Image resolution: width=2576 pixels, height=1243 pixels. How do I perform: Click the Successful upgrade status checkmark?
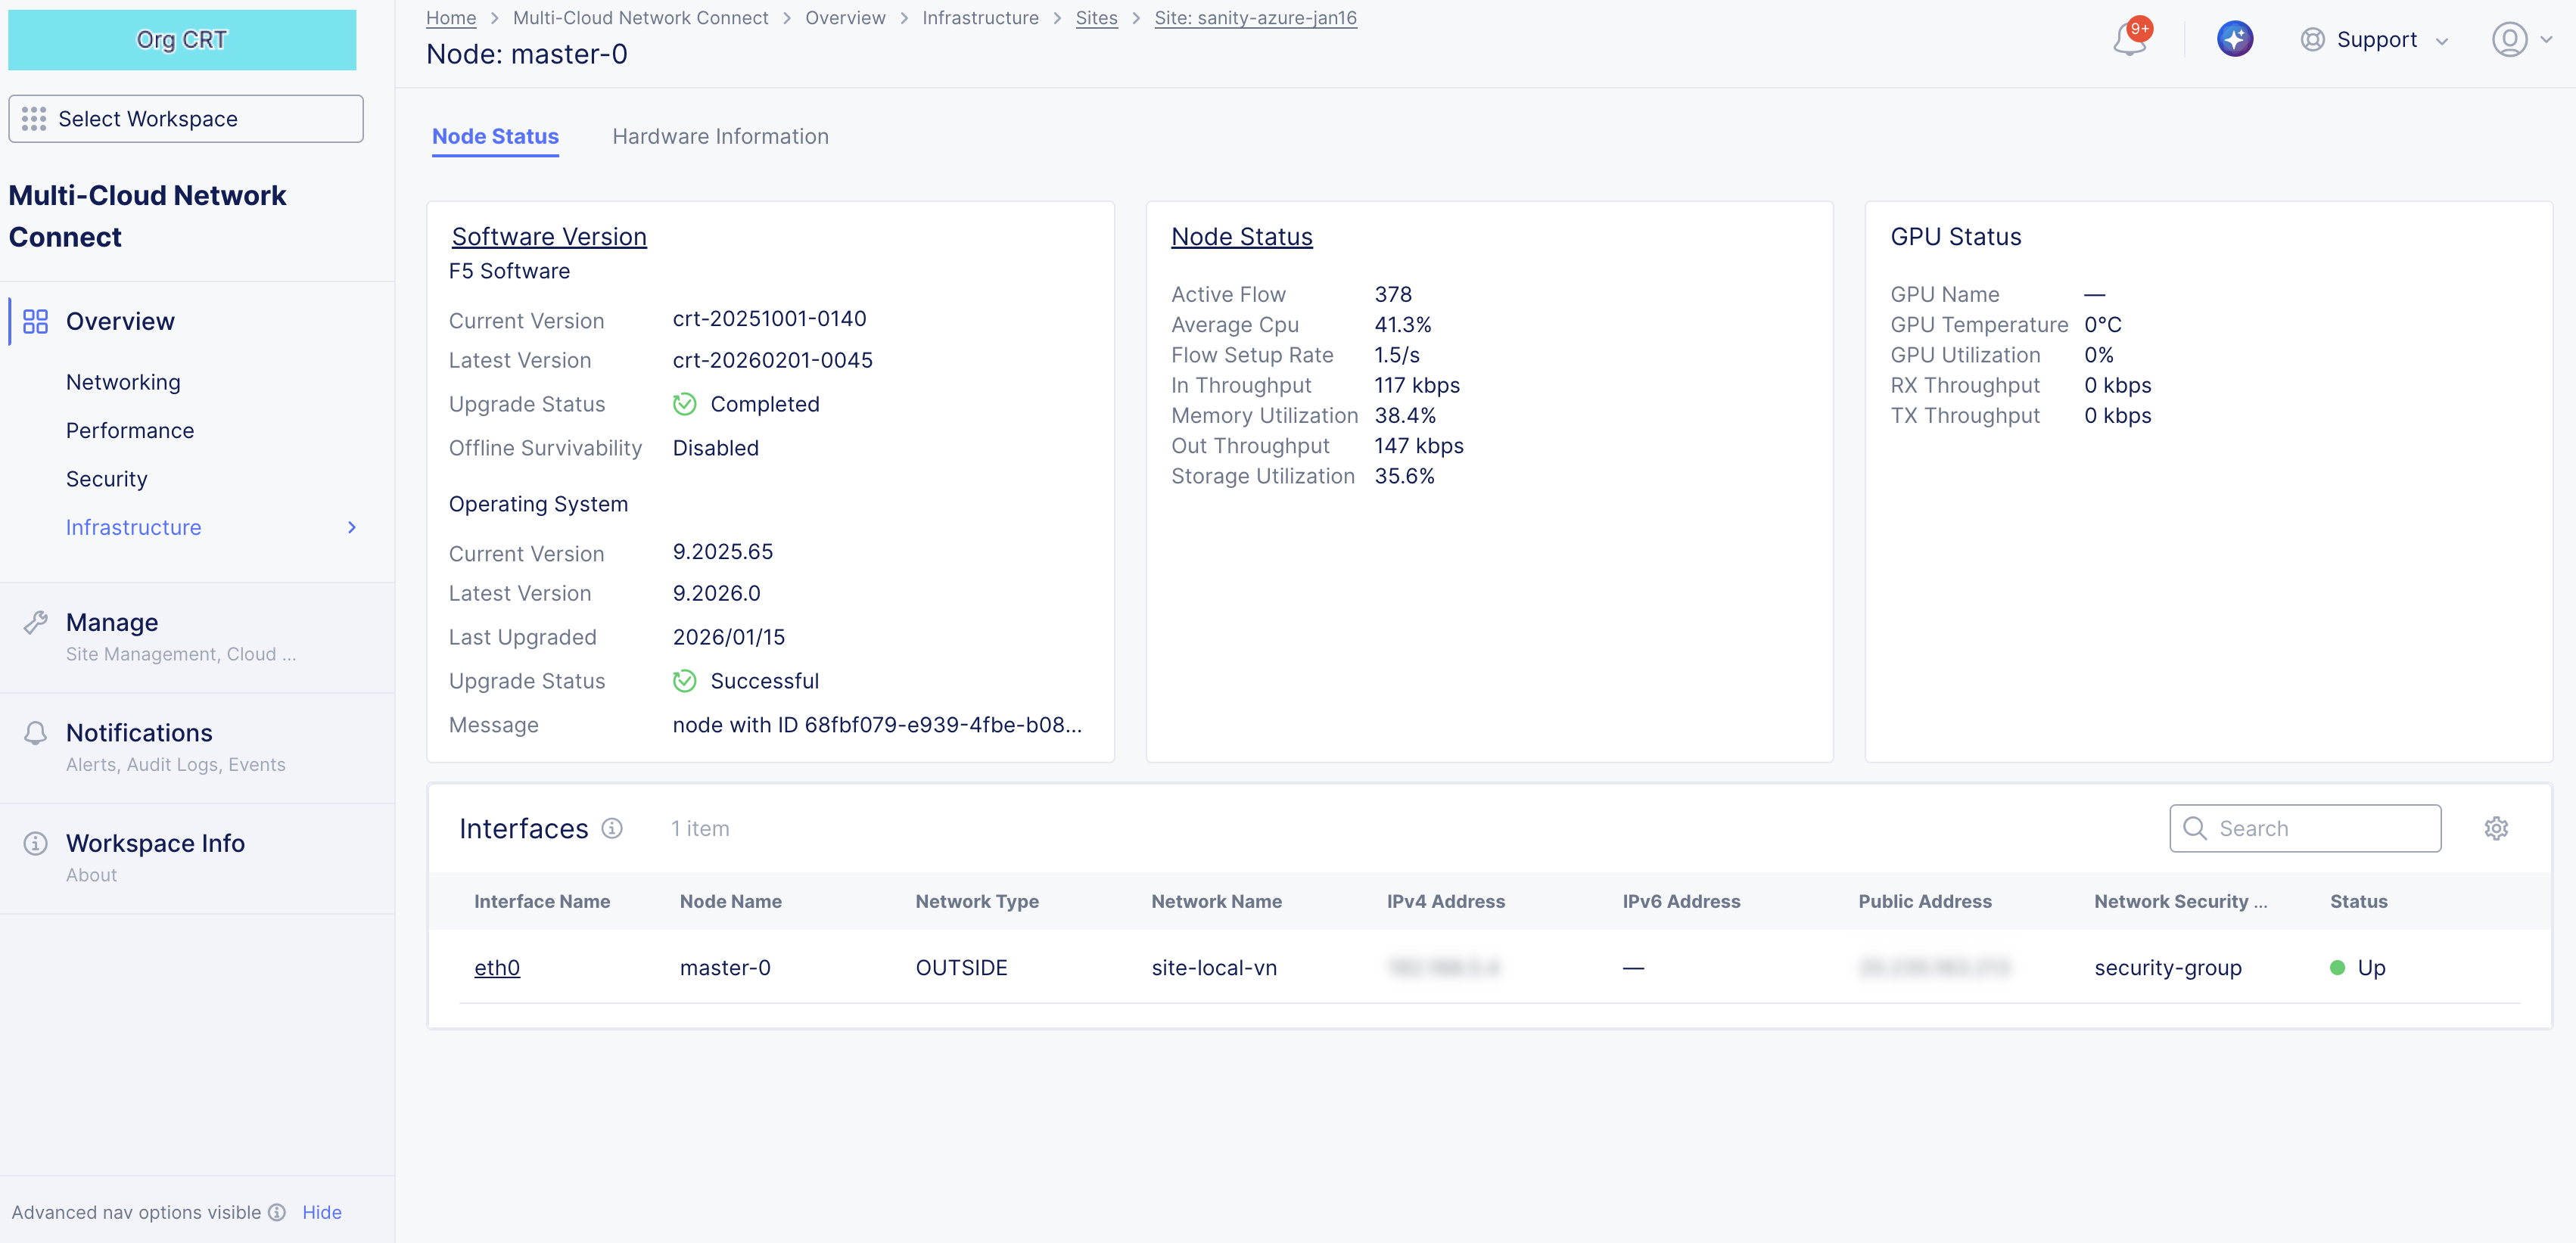[x=685, y=681]
